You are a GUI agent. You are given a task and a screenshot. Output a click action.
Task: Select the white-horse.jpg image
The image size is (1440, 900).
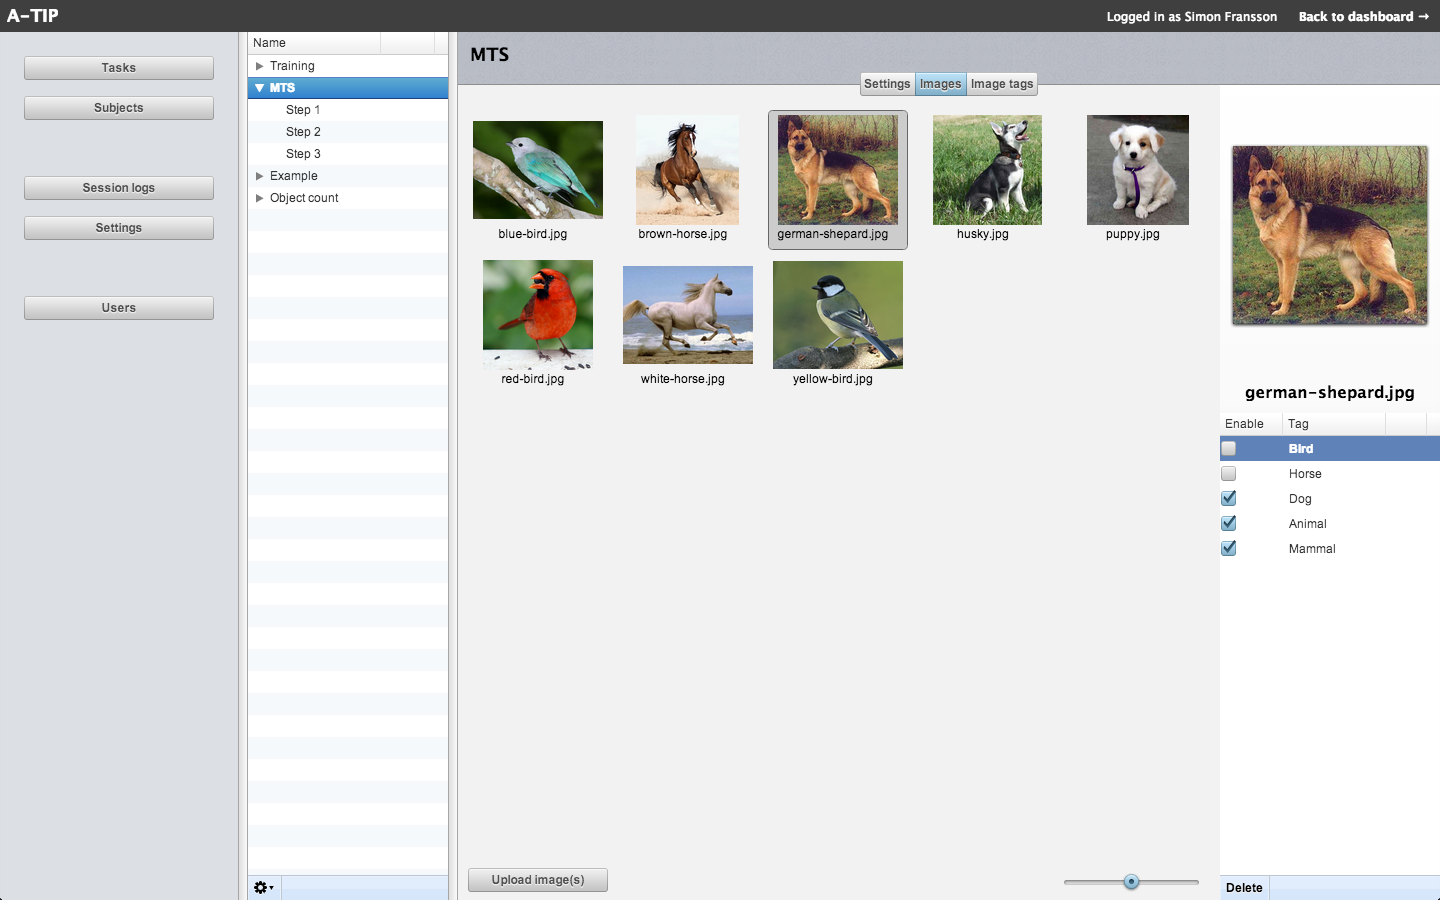point(687,315)
